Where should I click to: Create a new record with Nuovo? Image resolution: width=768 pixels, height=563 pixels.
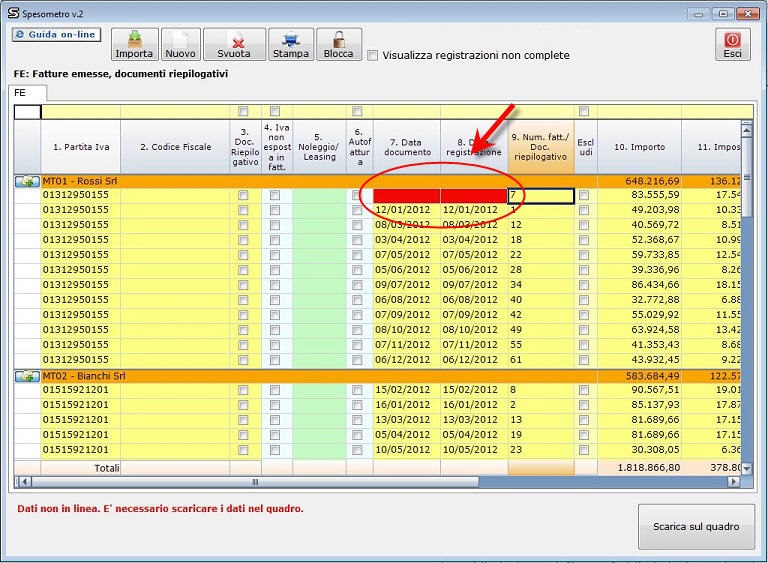[x=180, y=44]
